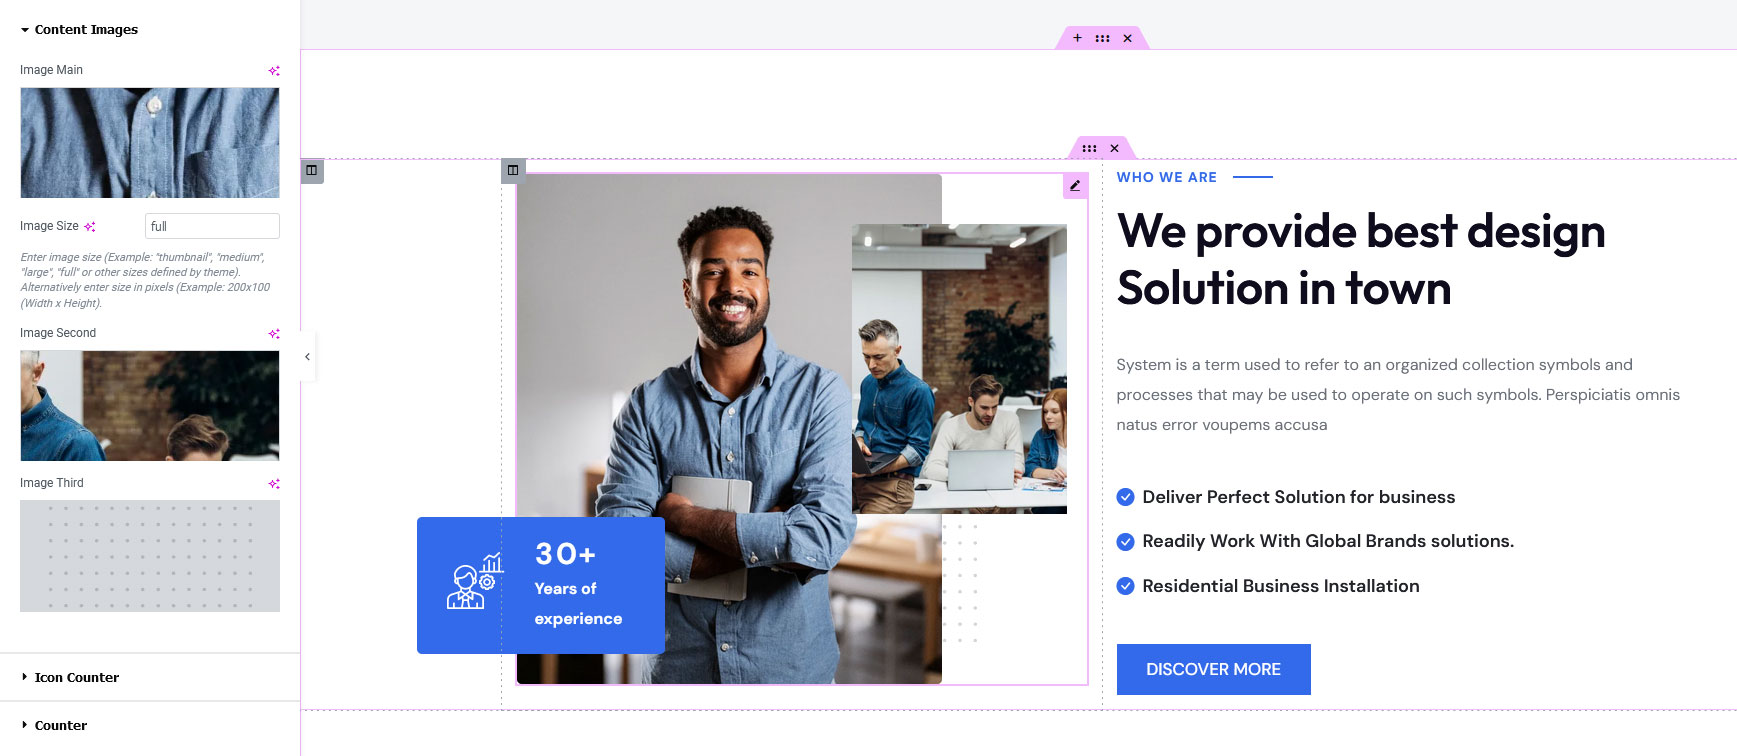1737x756 pixels.
Task: Click the widget edit pencil icon
Action: pos(1075,186)
